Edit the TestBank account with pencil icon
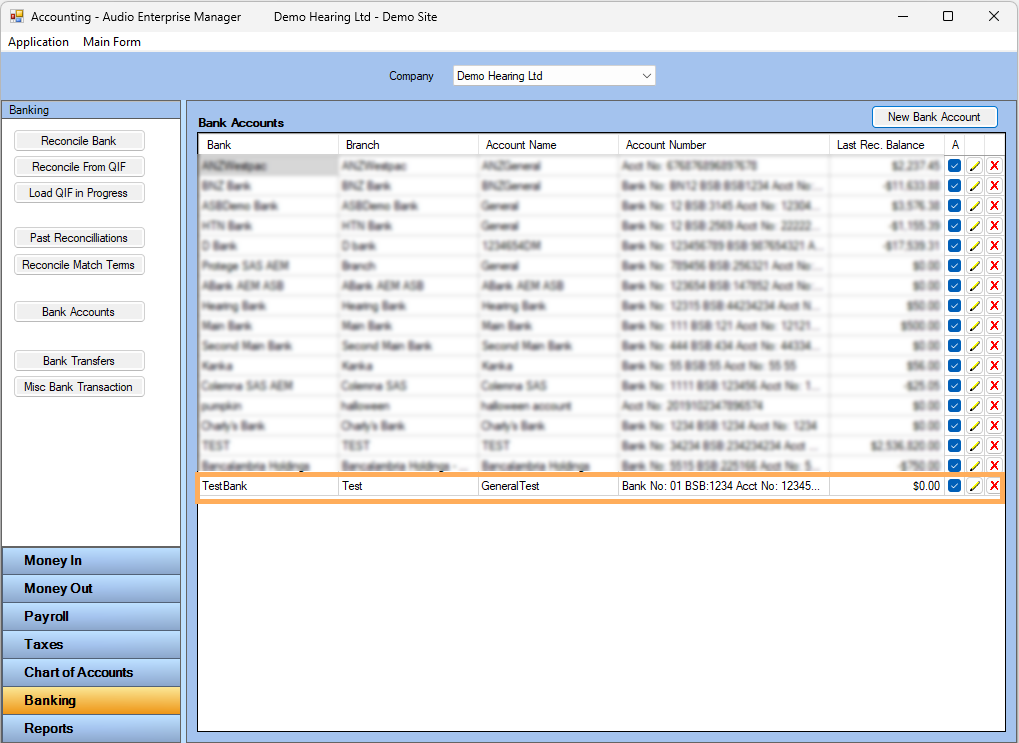Viewport: 1019px width, 743px height. 974,486
